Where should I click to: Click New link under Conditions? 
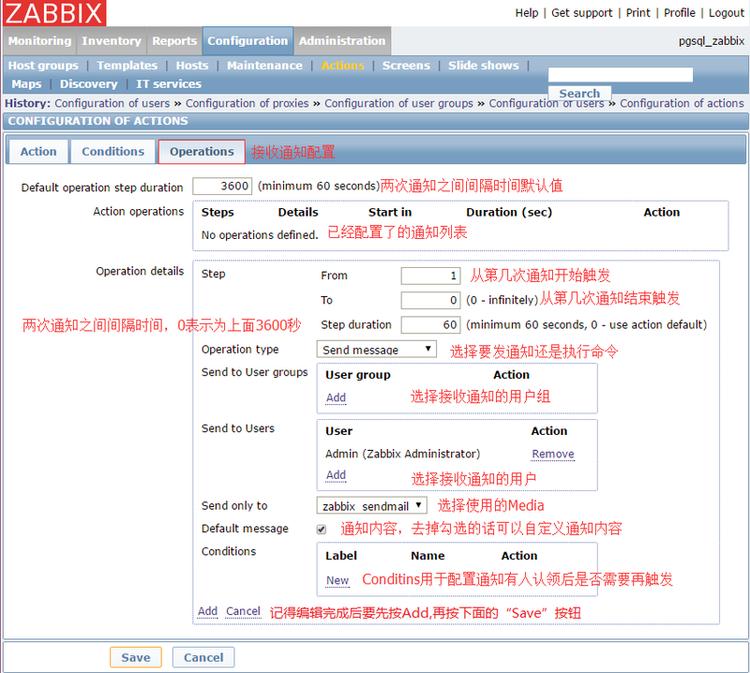point(337,580)
